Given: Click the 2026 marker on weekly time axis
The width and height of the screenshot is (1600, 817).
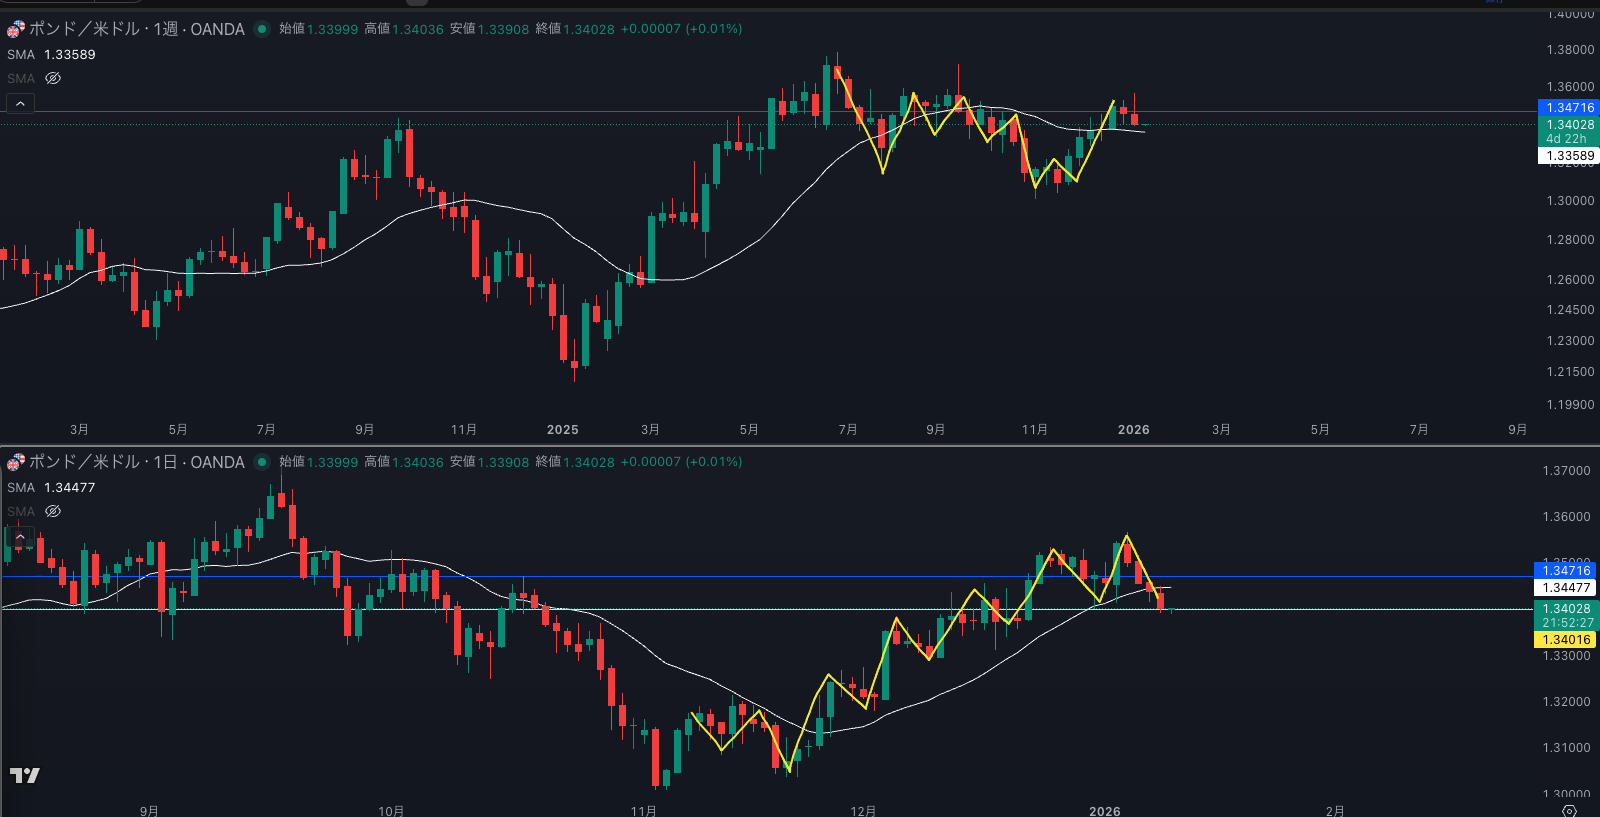Looking at the screenshot, I should point(1133,430).
